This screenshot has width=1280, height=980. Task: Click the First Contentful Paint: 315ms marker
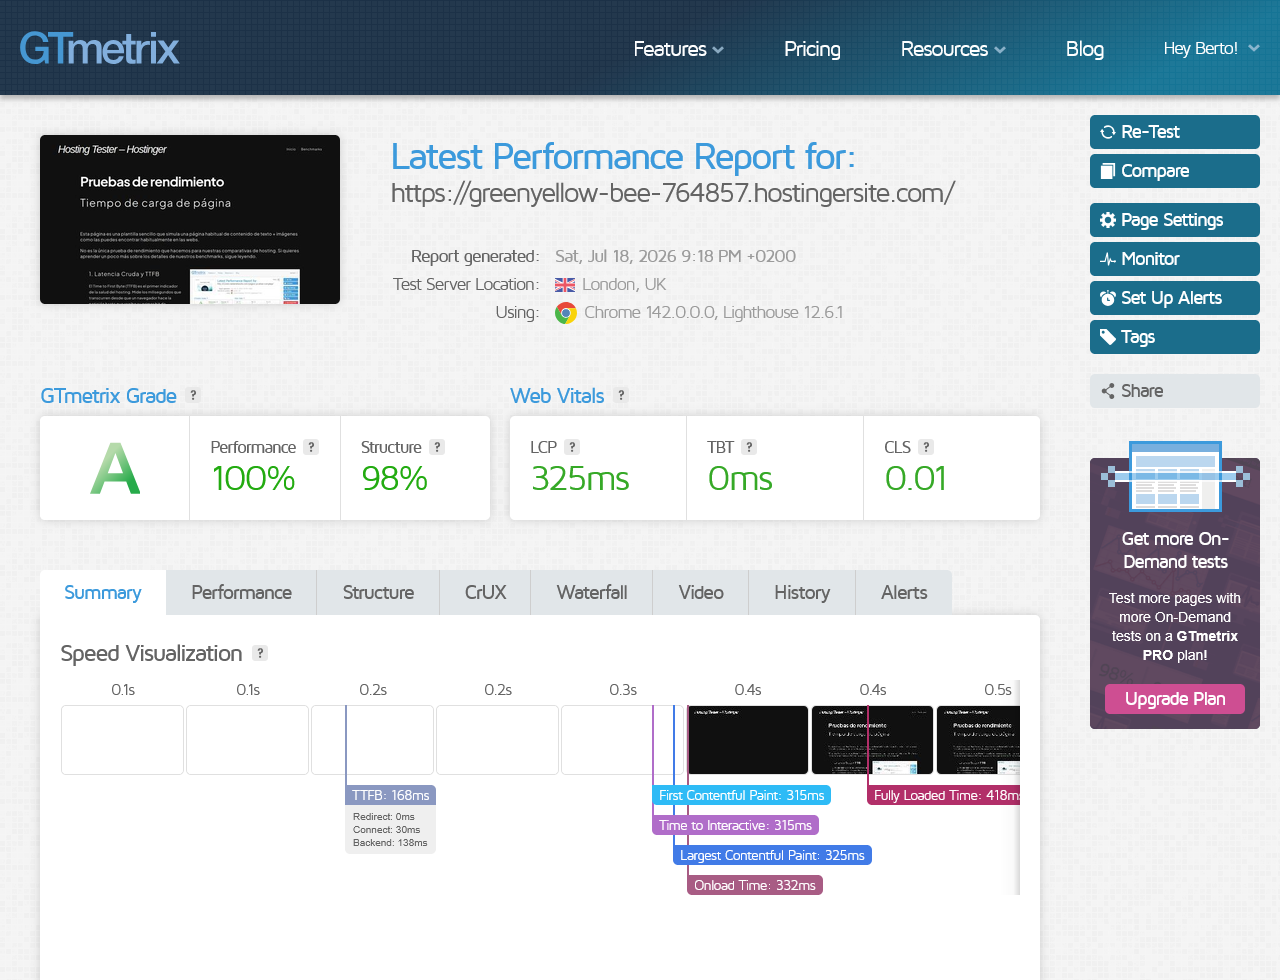click(x=742, y=795)
